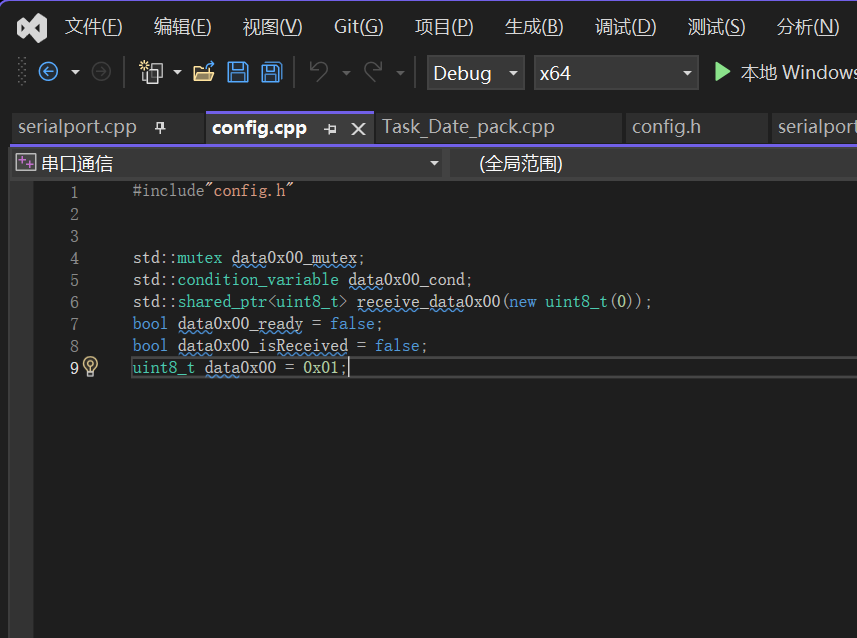Close the config.cpp tab
857x638 pixels.
[x=359, y=129]
